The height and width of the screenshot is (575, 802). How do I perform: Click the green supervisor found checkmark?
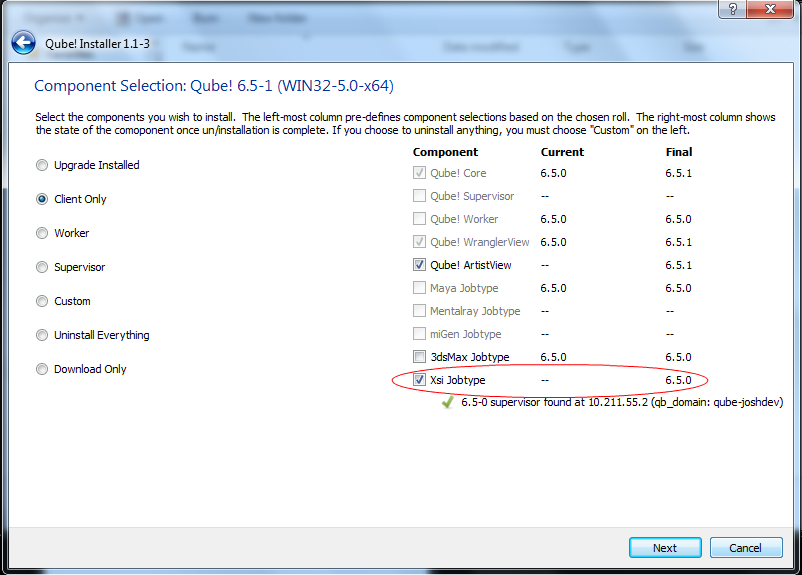click(x=449, y=402)
